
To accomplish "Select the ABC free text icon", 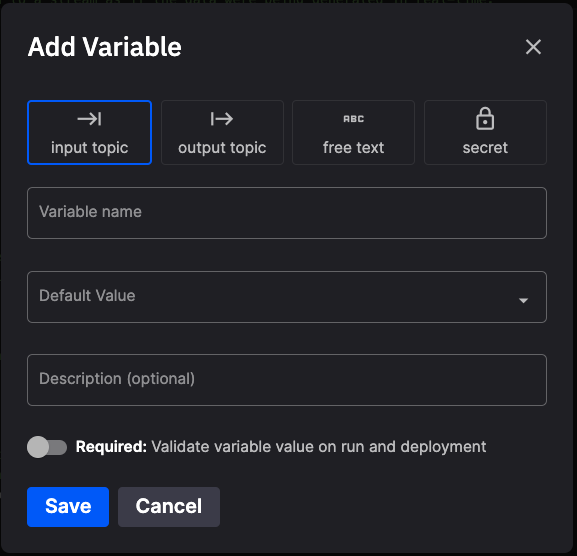I will point(353,119).
